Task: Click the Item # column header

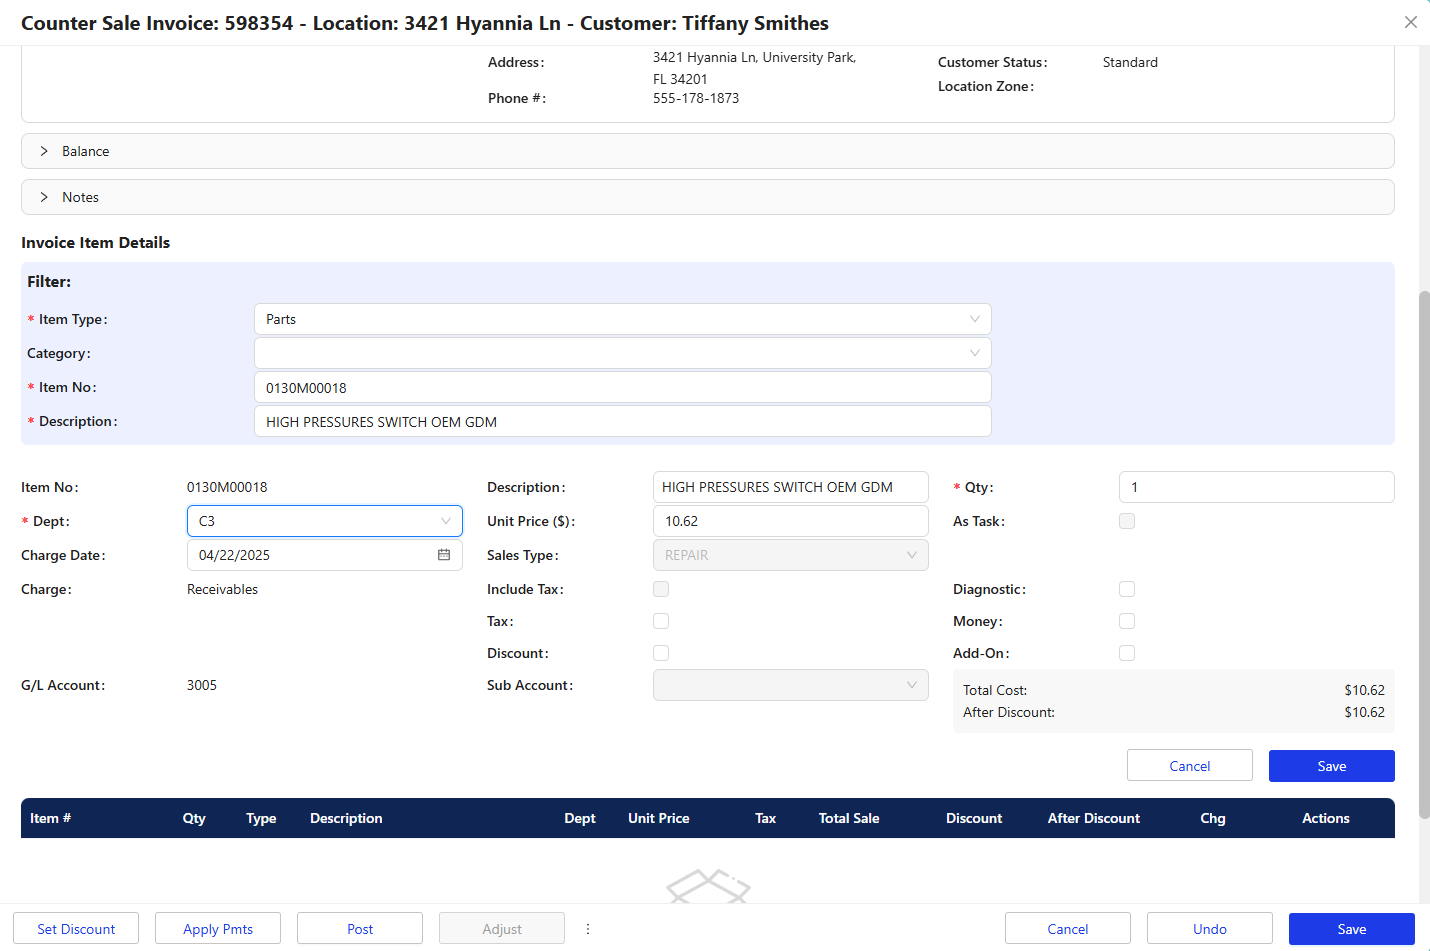Action: pos(50,818)
